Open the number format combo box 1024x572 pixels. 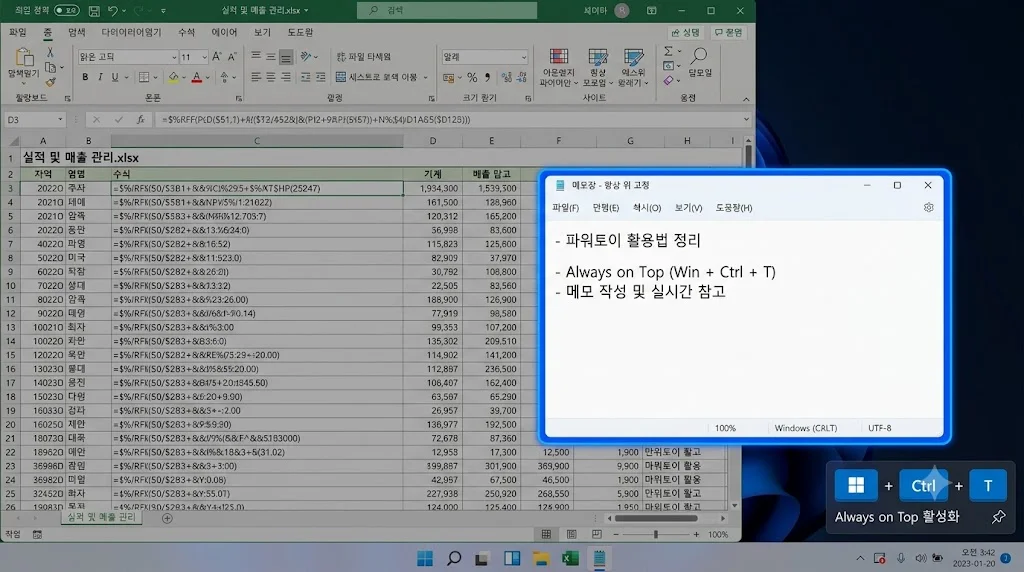(485, 57)
